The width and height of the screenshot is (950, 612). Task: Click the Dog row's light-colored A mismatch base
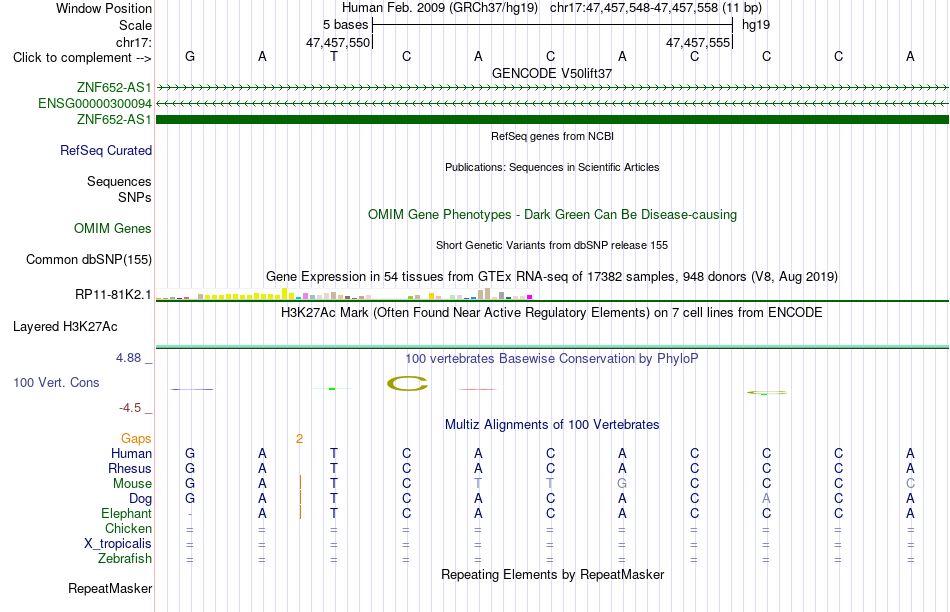point(766,499)
